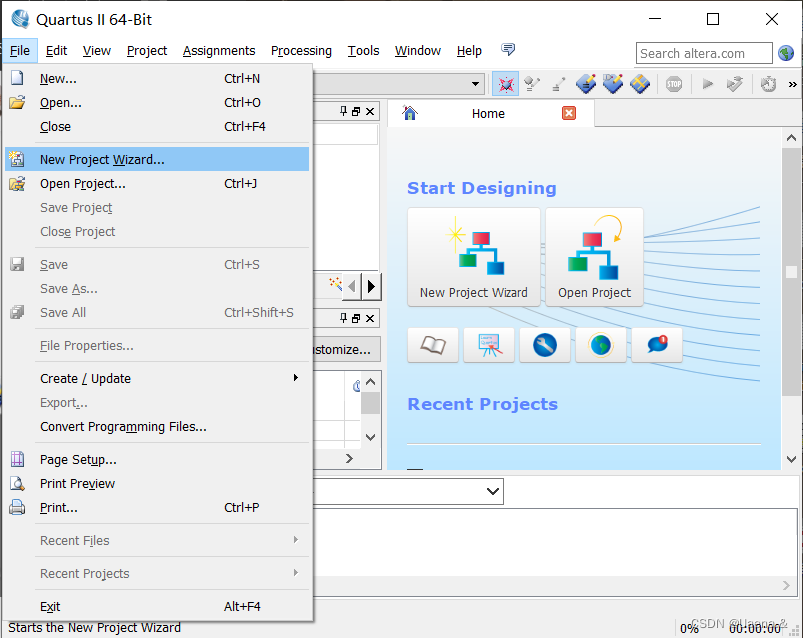Screen dimensions: 803x638
Task: Expand the Recent Projects submenu
Action: pyautogui.click(x=295, y=572)
